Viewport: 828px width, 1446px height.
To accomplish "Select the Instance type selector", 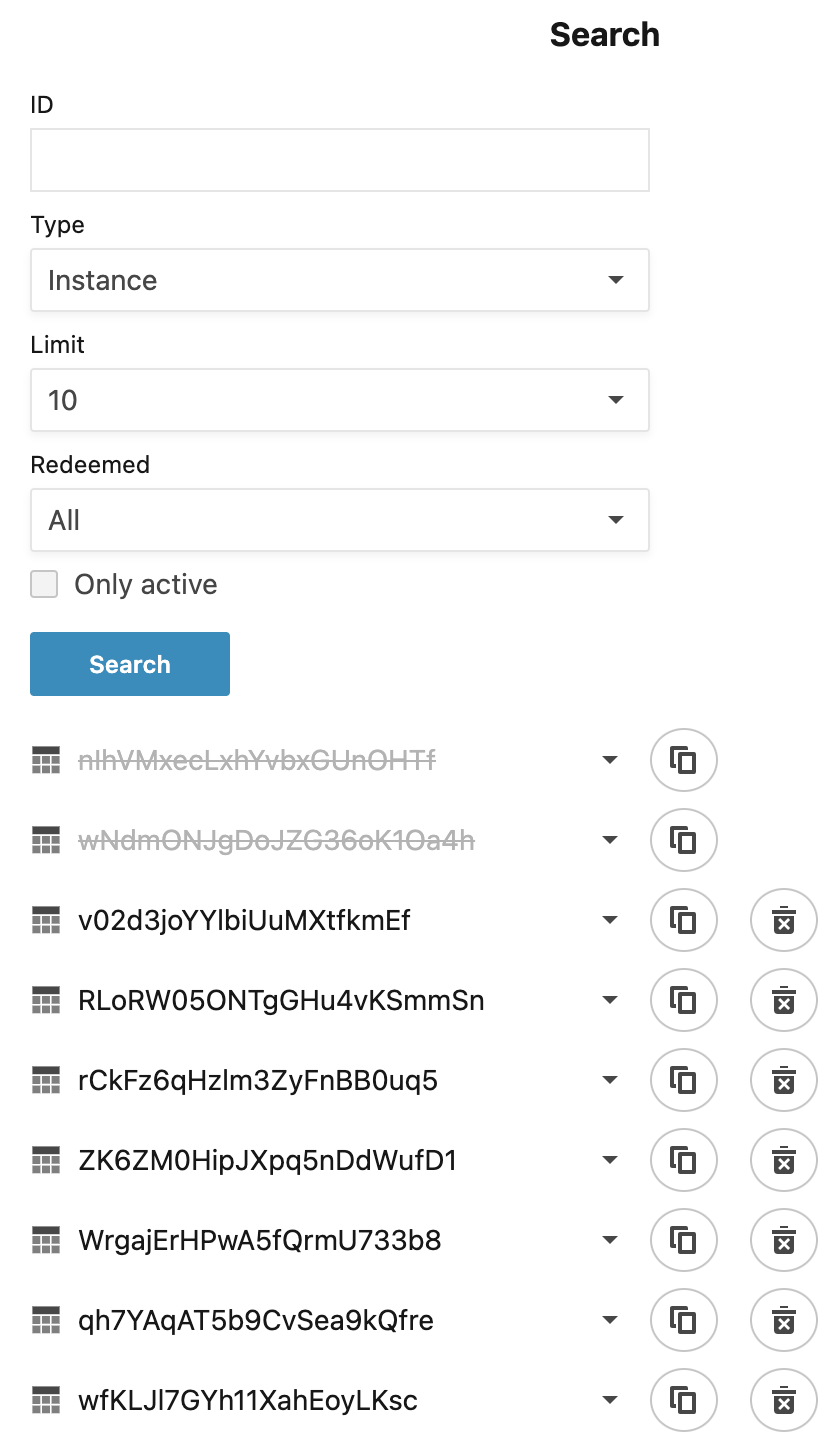I will pos(340,280).
